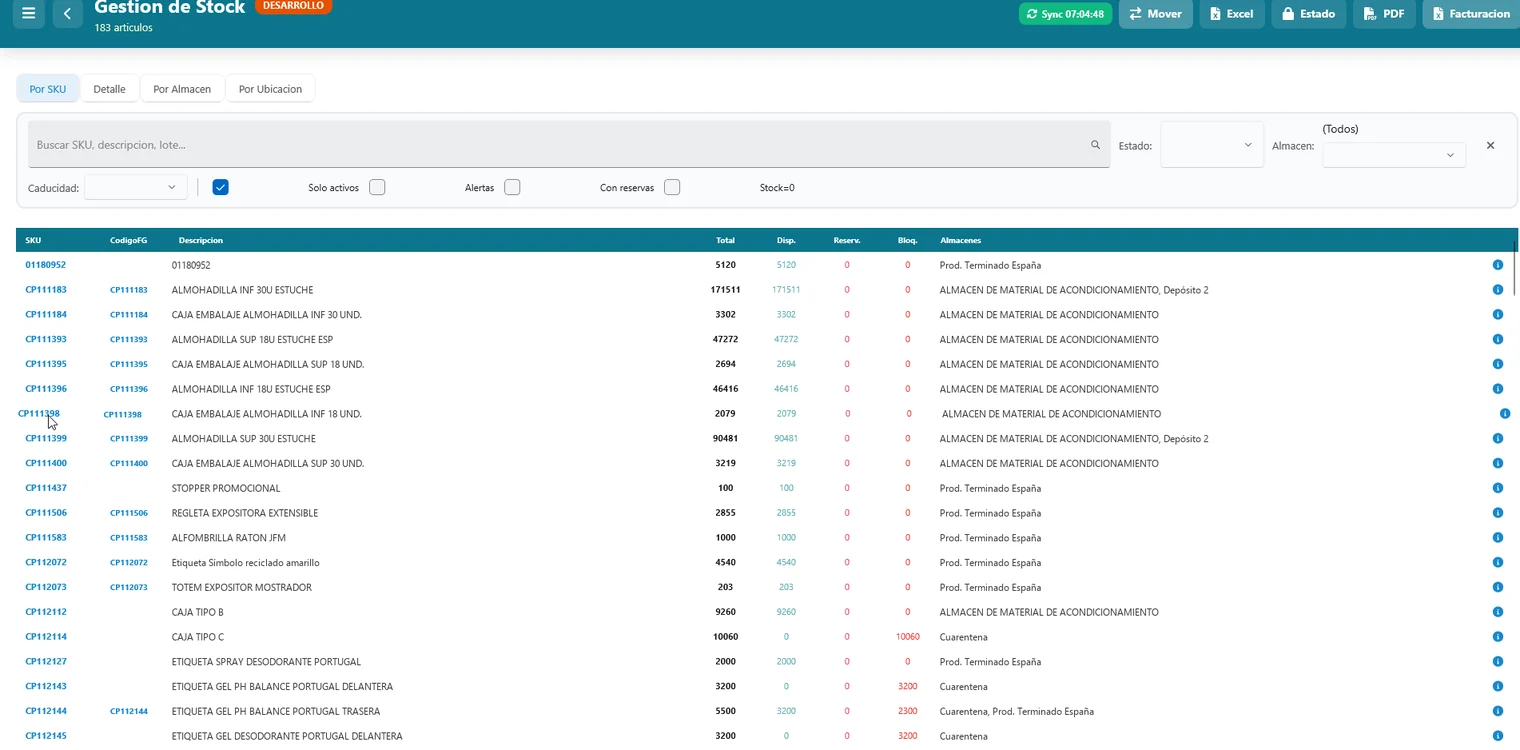Image resolution: width=1520 pixels, height=750 pixels.
Task: Switch to Por Ubicacion tab
Action: 270,89
